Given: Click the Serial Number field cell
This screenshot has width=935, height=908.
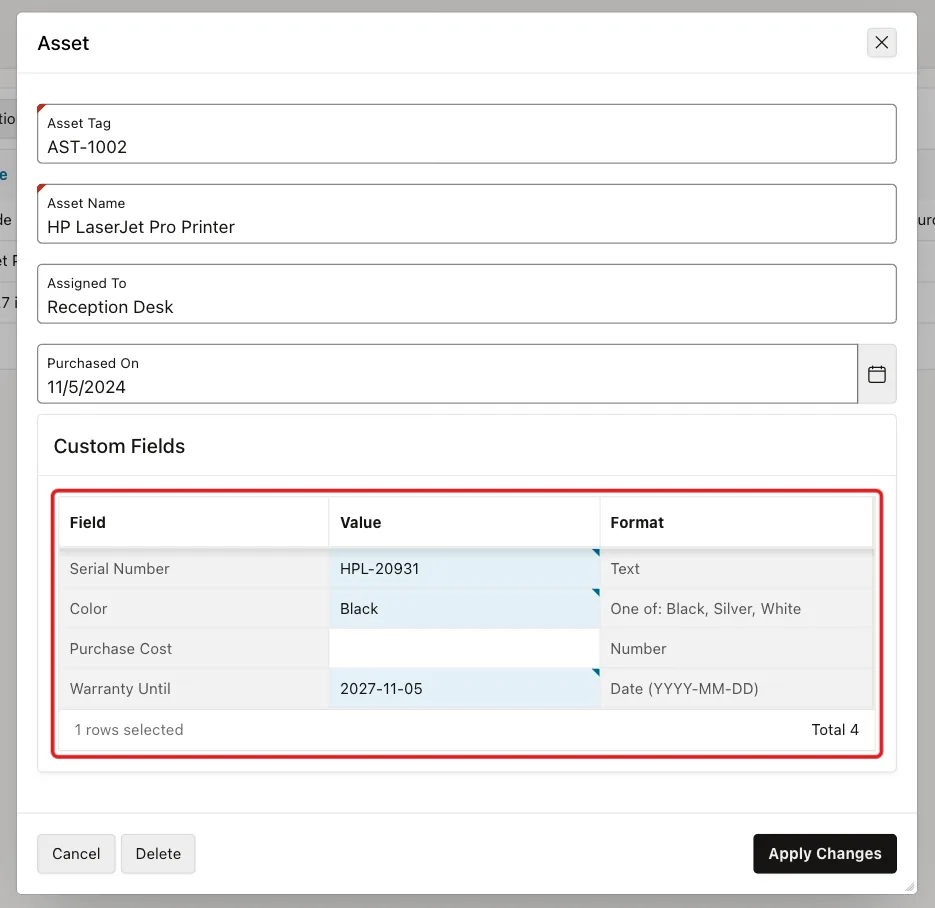Looking at the screenshot, I should [x=194, y=569].
